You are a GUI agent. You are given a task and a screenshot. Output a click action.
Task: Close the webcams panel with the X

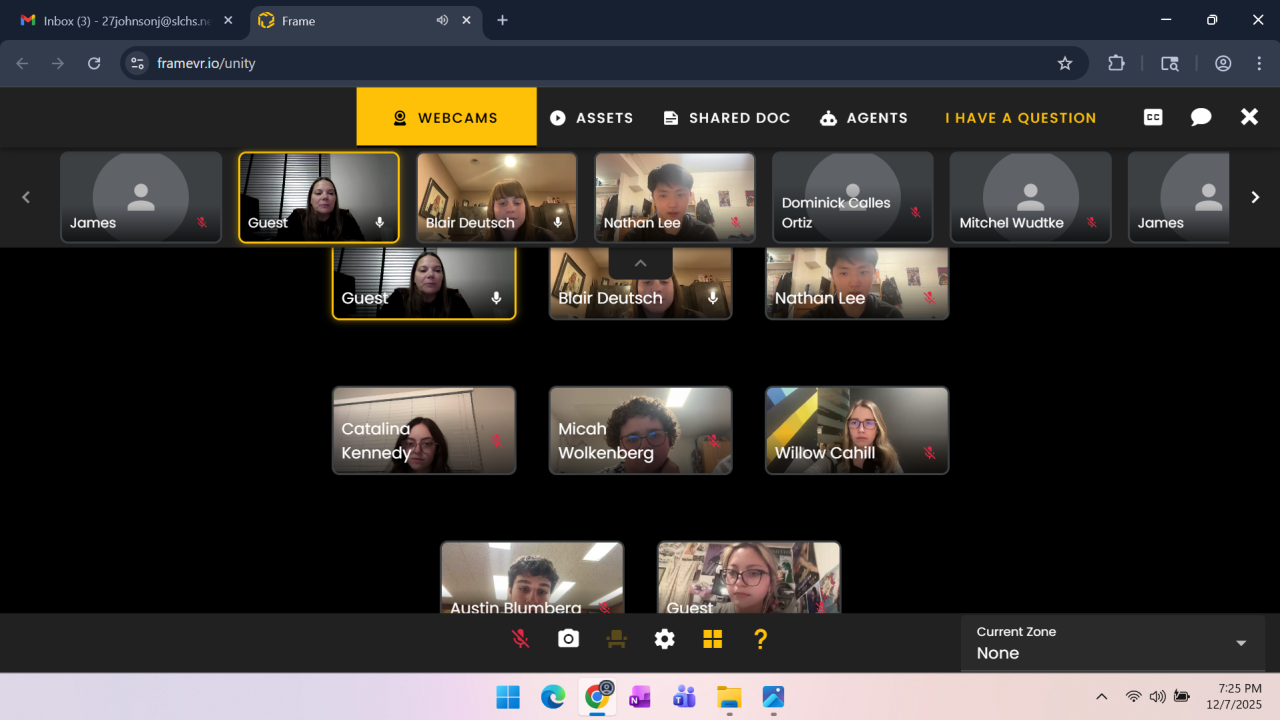click(x=1249, y=117)
